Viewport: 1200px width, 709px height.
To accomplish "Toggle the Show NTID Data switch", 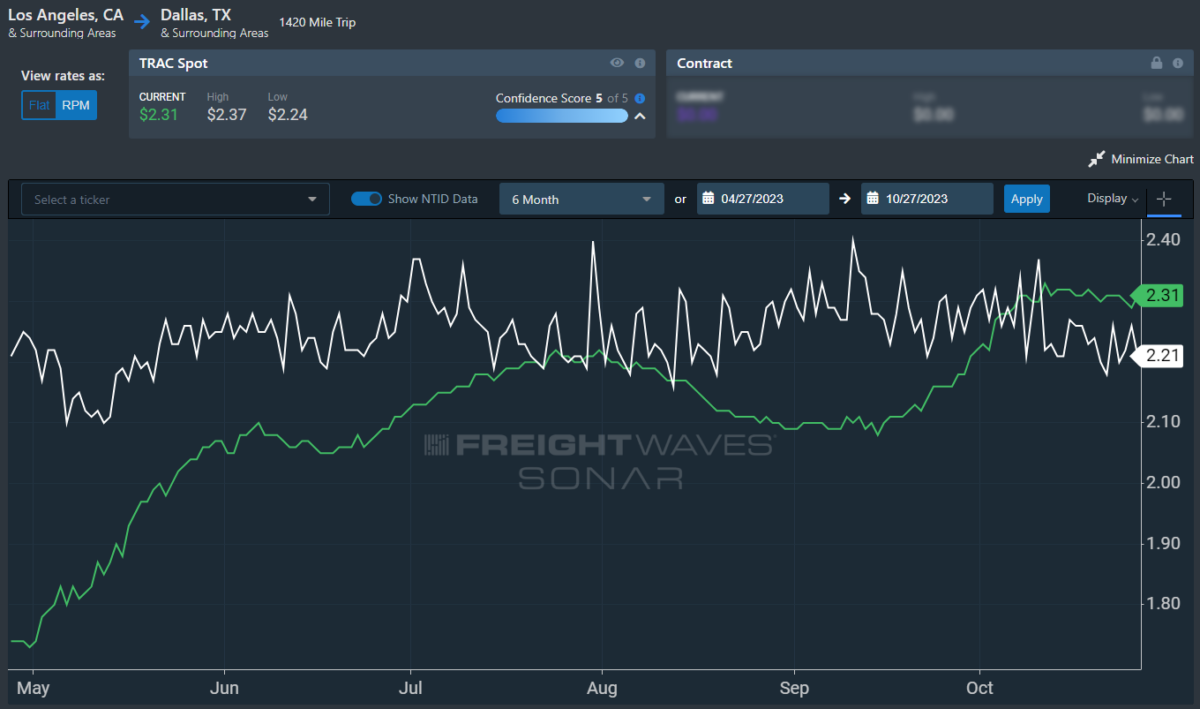I will pyautogui.click(x=366, y=198).
